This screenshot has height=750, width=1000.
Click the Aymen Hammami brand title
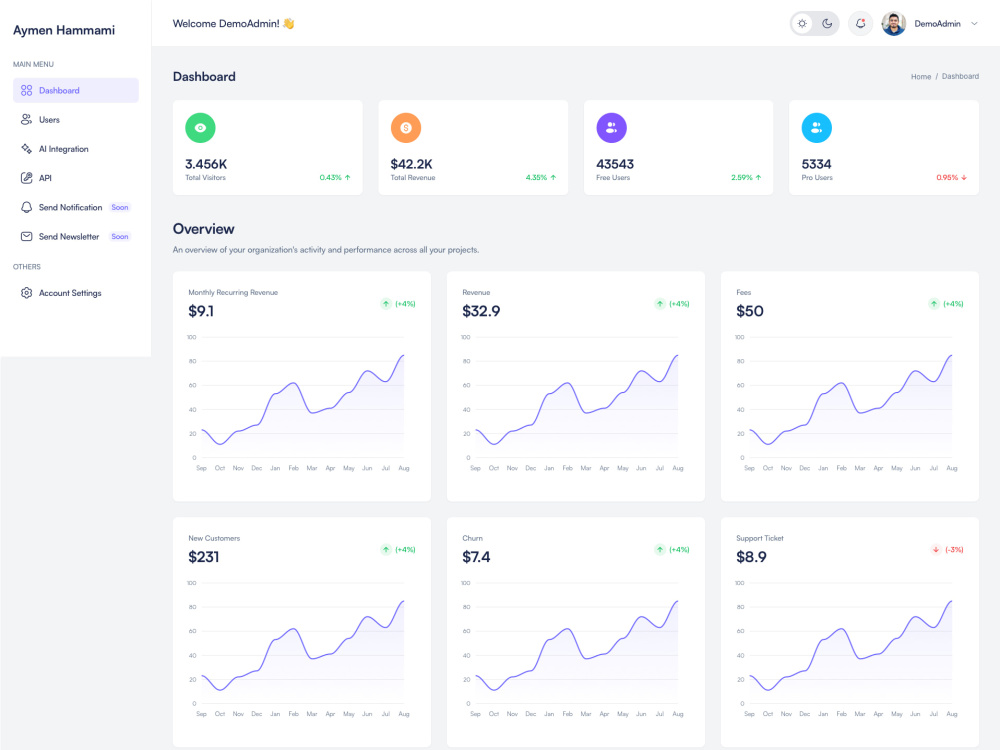pos(64,30)
